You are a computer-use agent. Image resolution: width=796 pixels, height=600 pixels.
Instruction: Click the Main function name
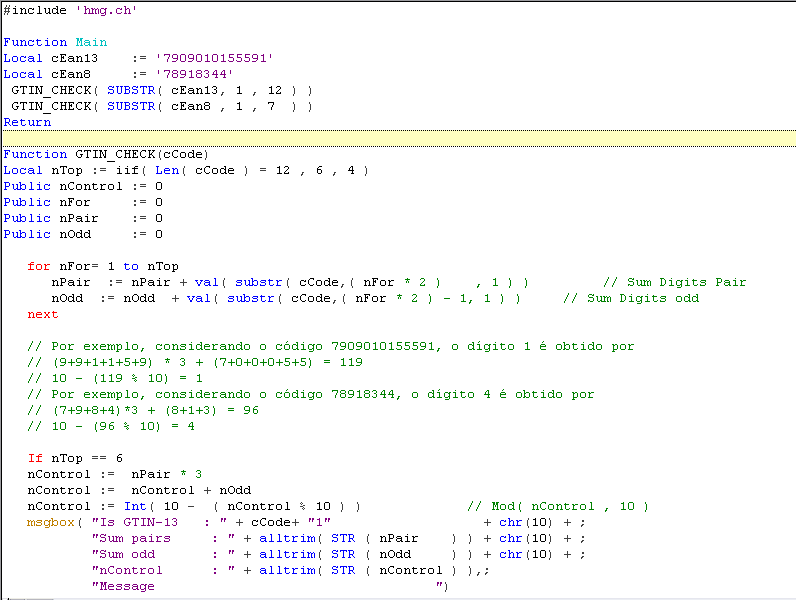91,42
